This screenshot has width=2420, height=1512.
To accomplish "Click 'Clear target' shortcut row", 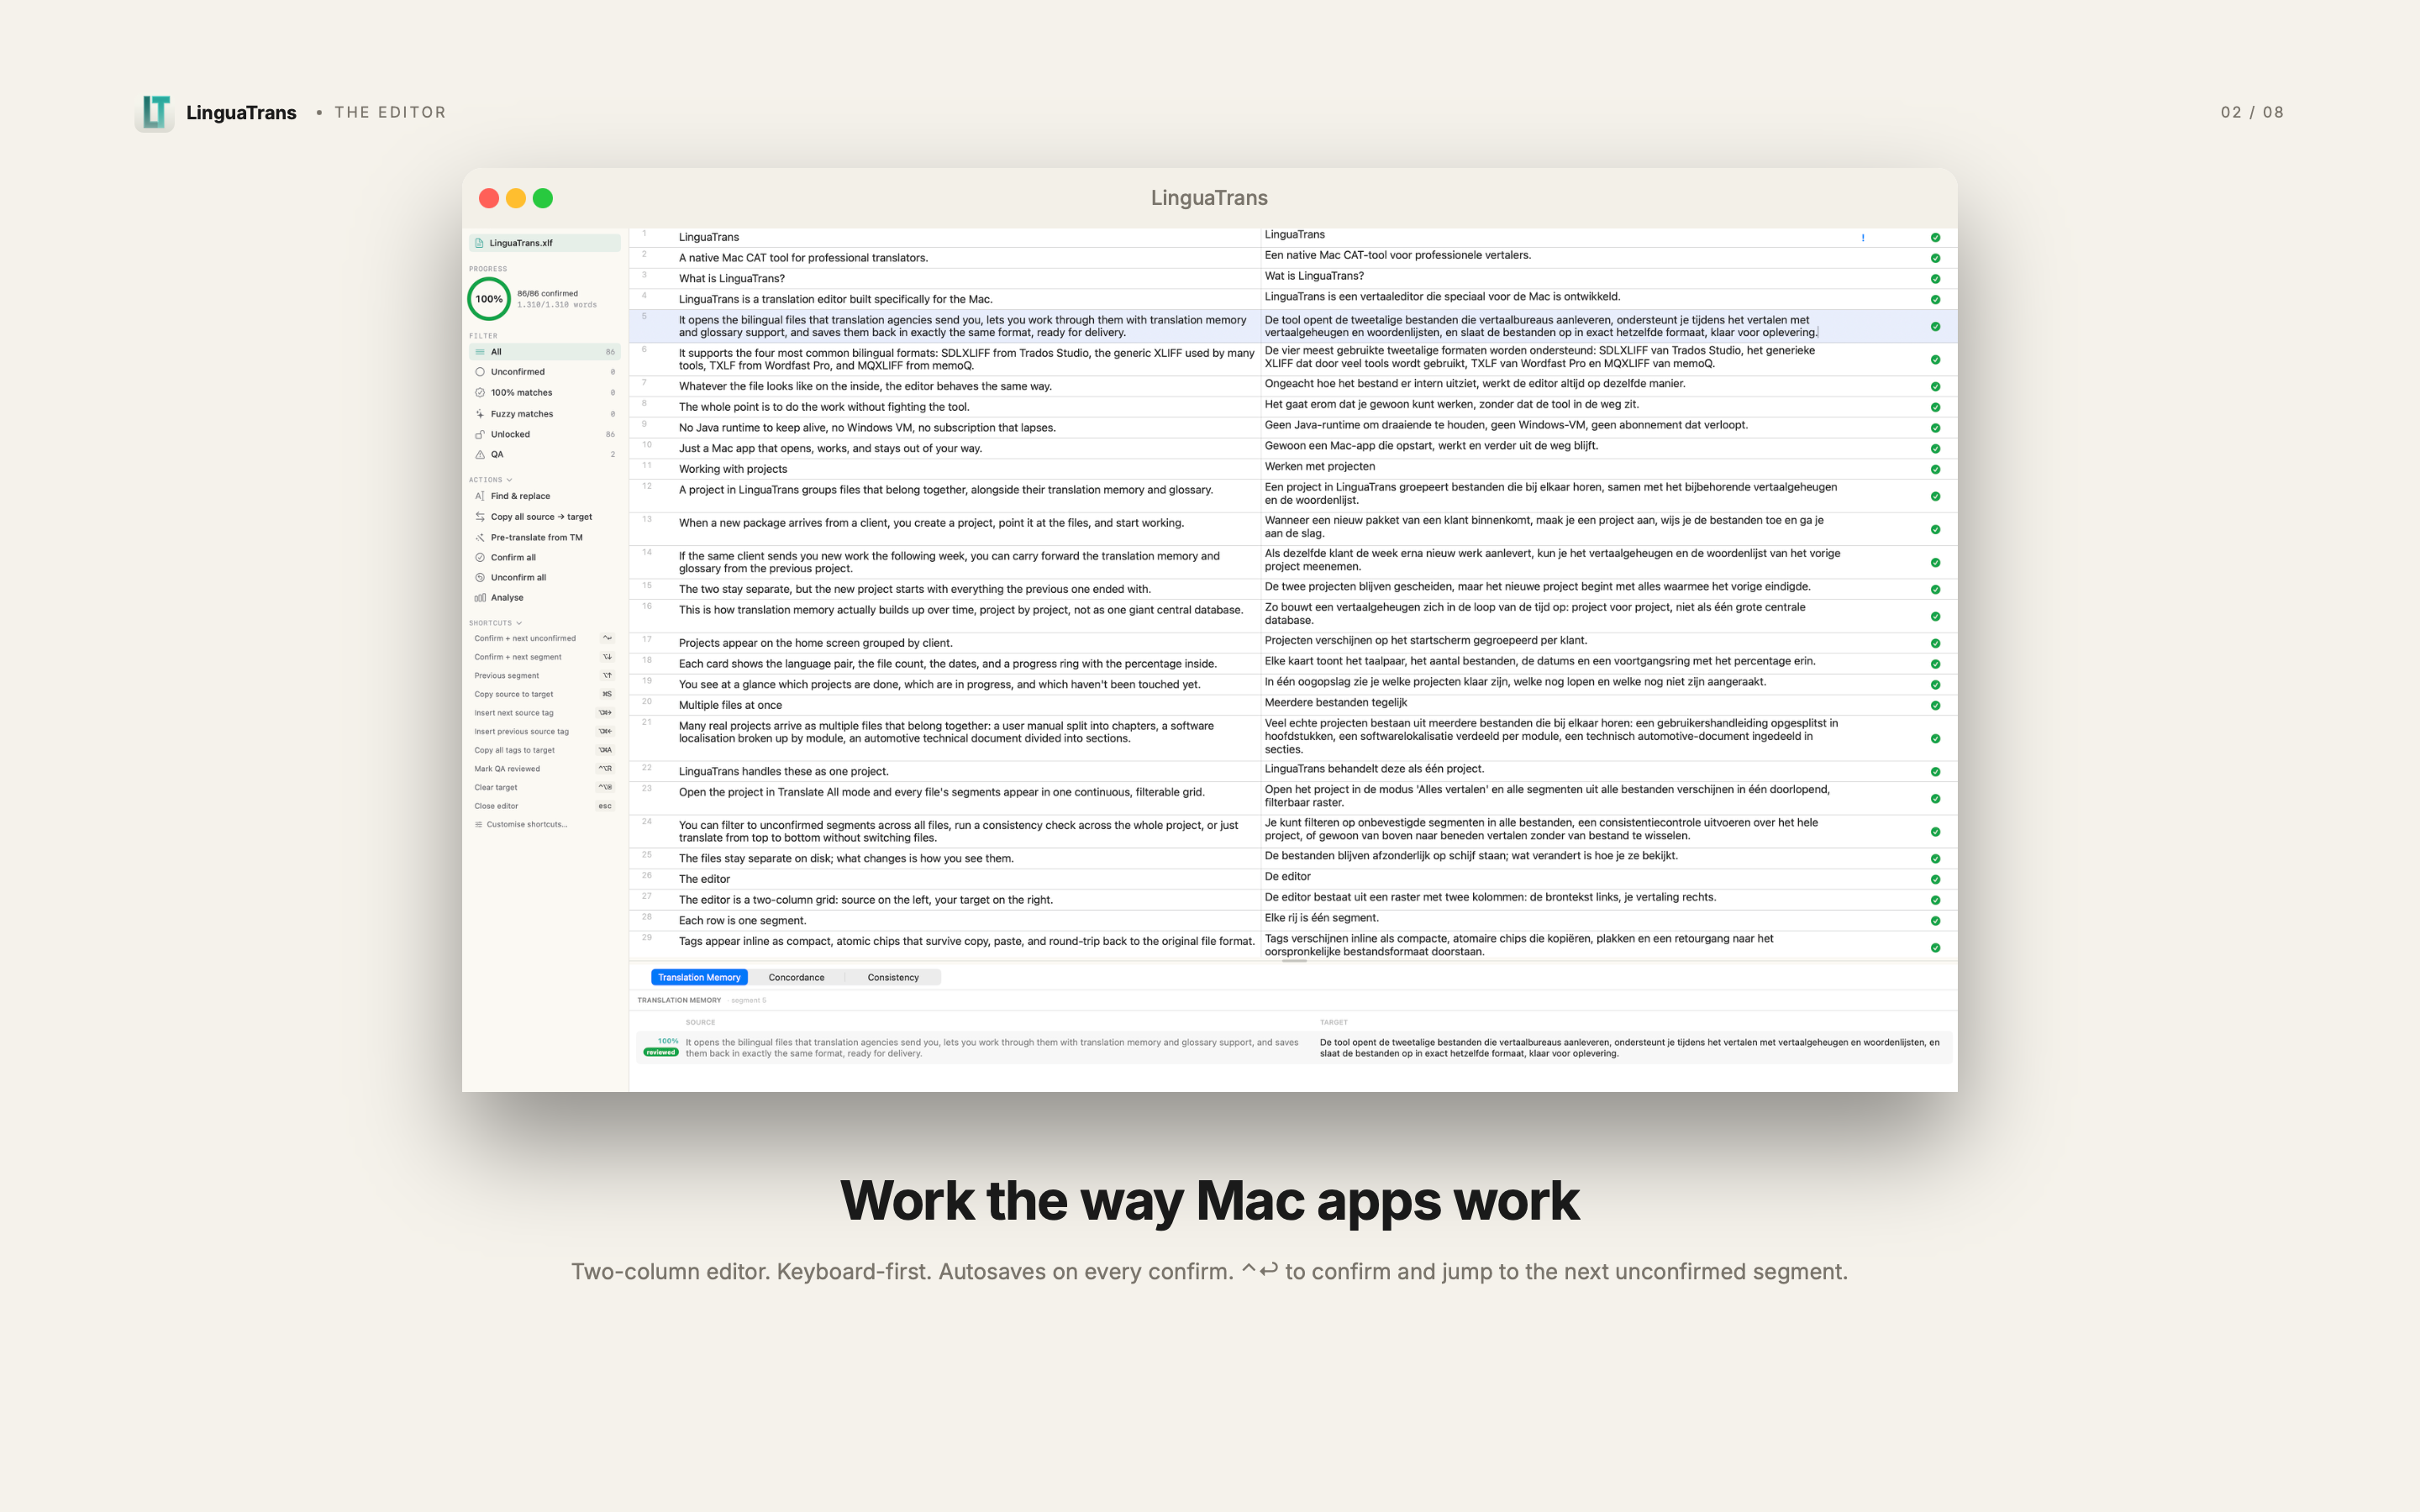I will point(545,788).
